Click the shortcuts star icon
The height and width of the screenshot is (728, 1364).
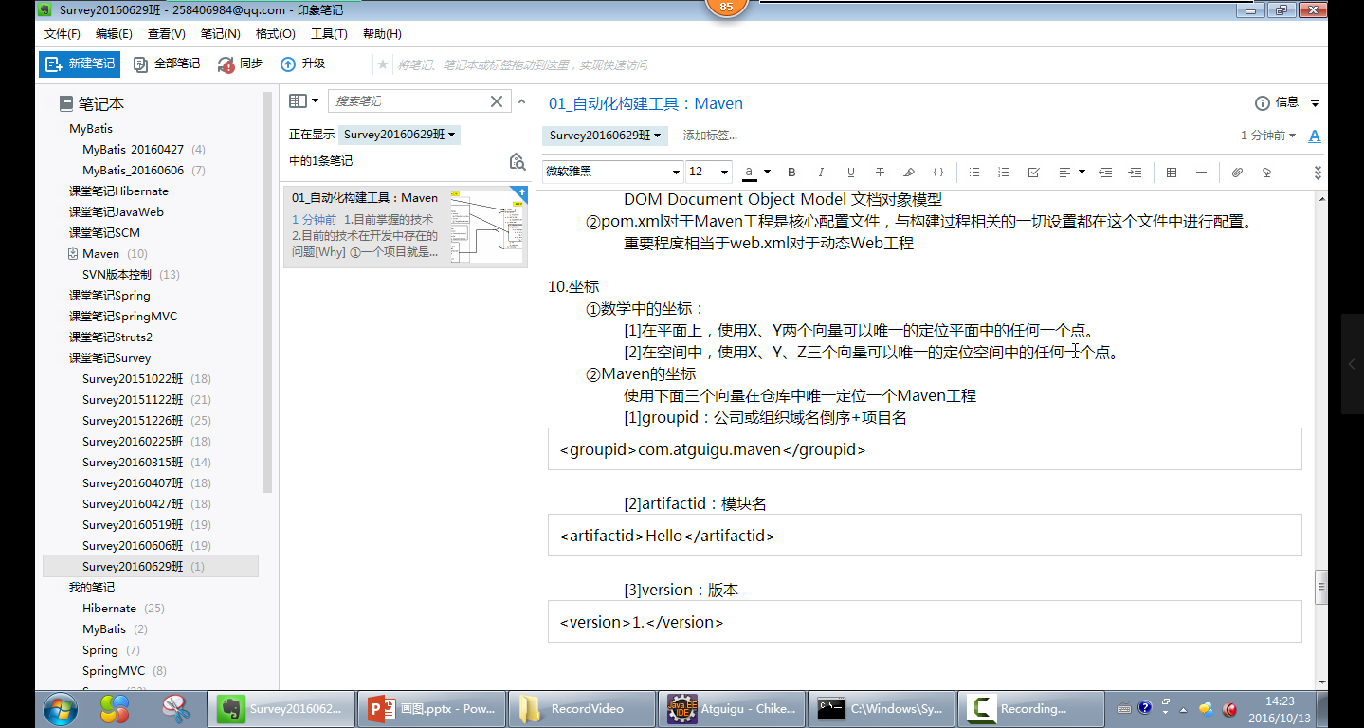pyautogui.click(x=382, y=65)
